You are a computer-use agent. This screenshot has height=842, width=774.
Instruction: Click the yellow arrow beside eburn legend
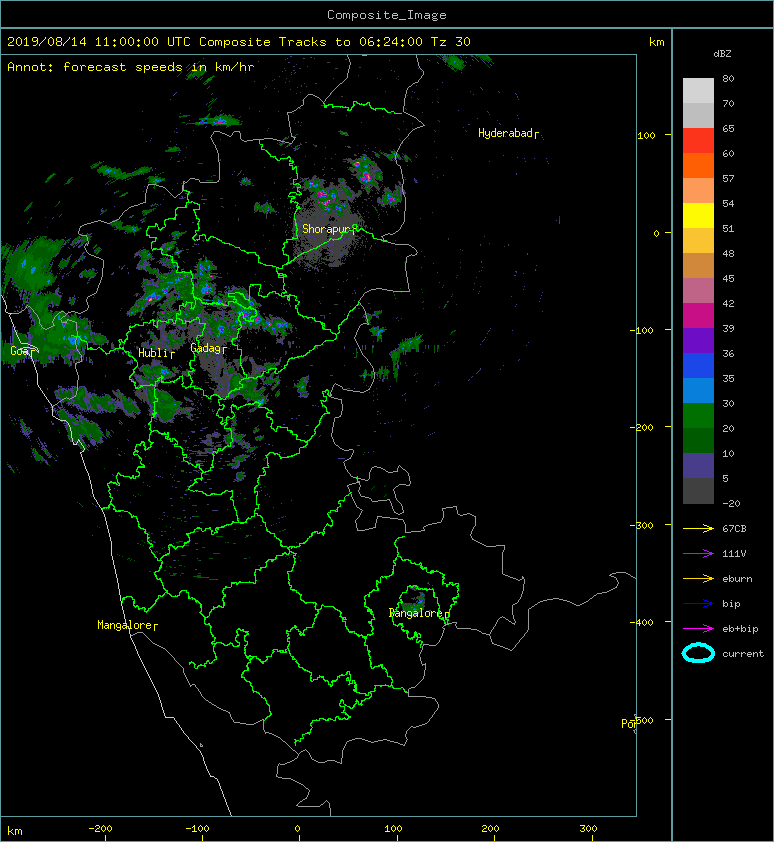click(x=698, y=578)
